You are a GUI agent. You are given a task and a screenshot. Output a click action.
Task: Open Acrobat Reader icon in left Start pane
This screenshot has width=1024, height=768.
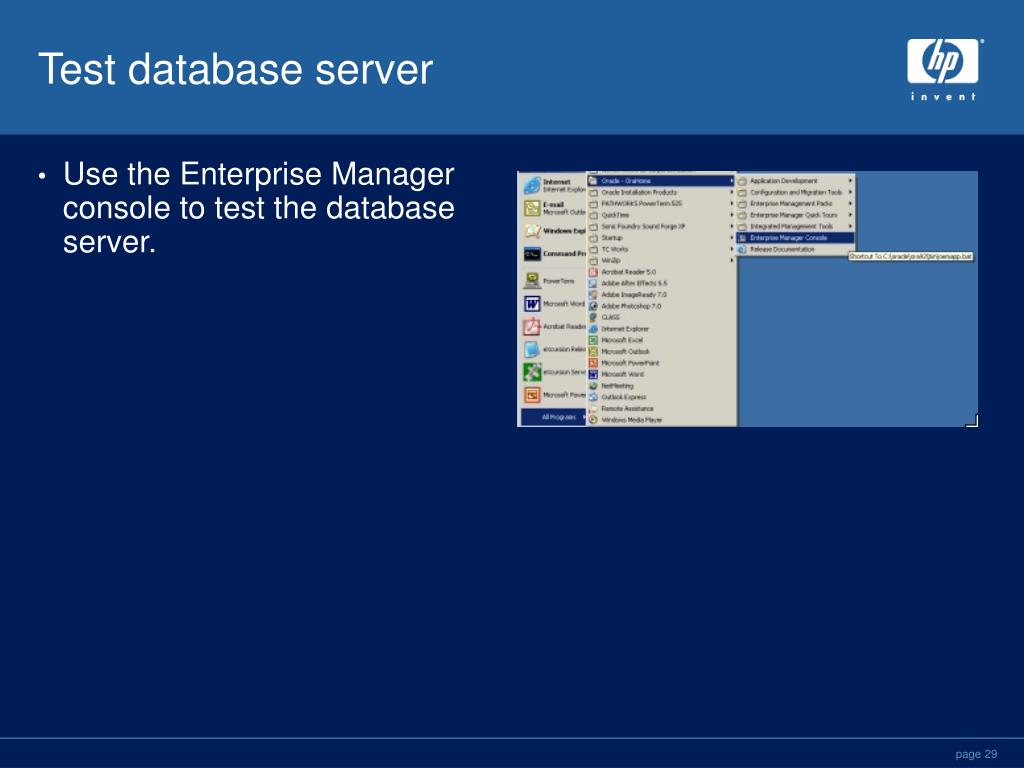point(532,327)
